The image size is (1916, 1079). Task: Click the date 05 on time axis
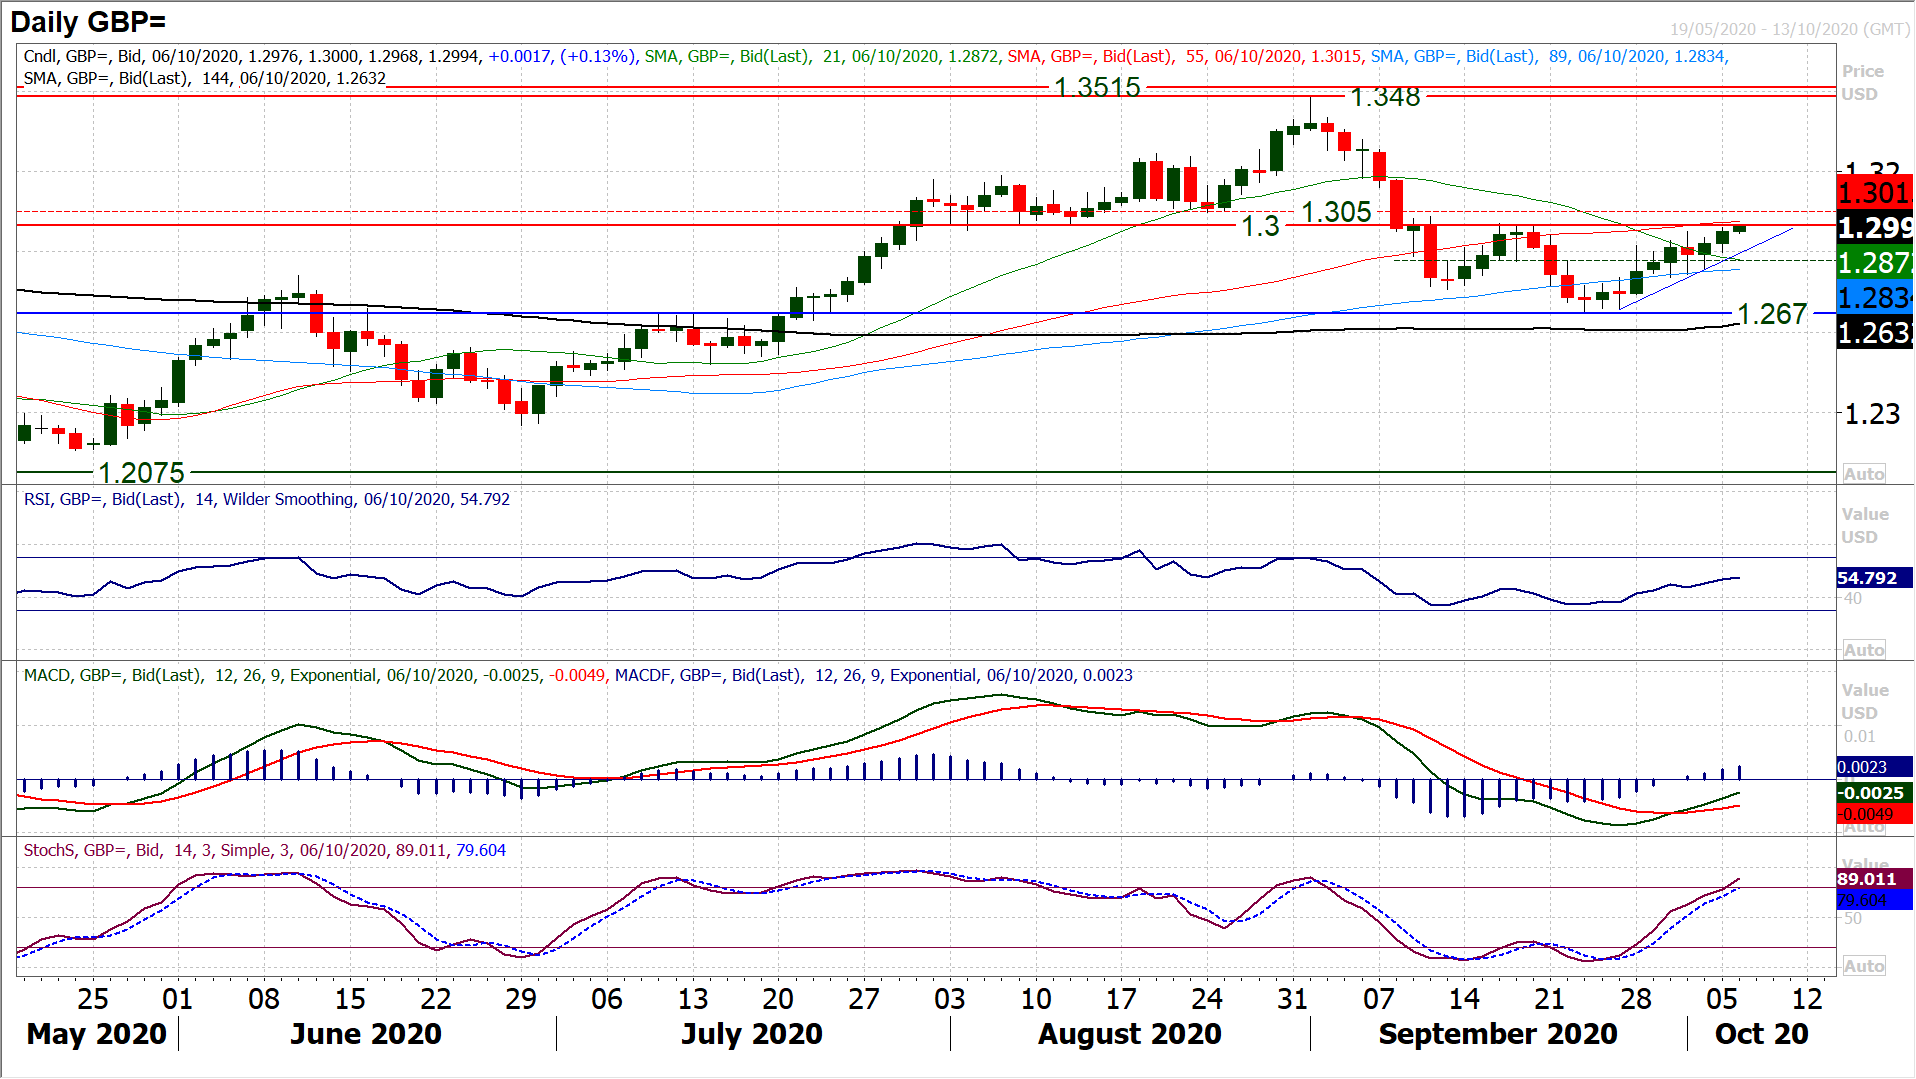[x=1722, y=999]
